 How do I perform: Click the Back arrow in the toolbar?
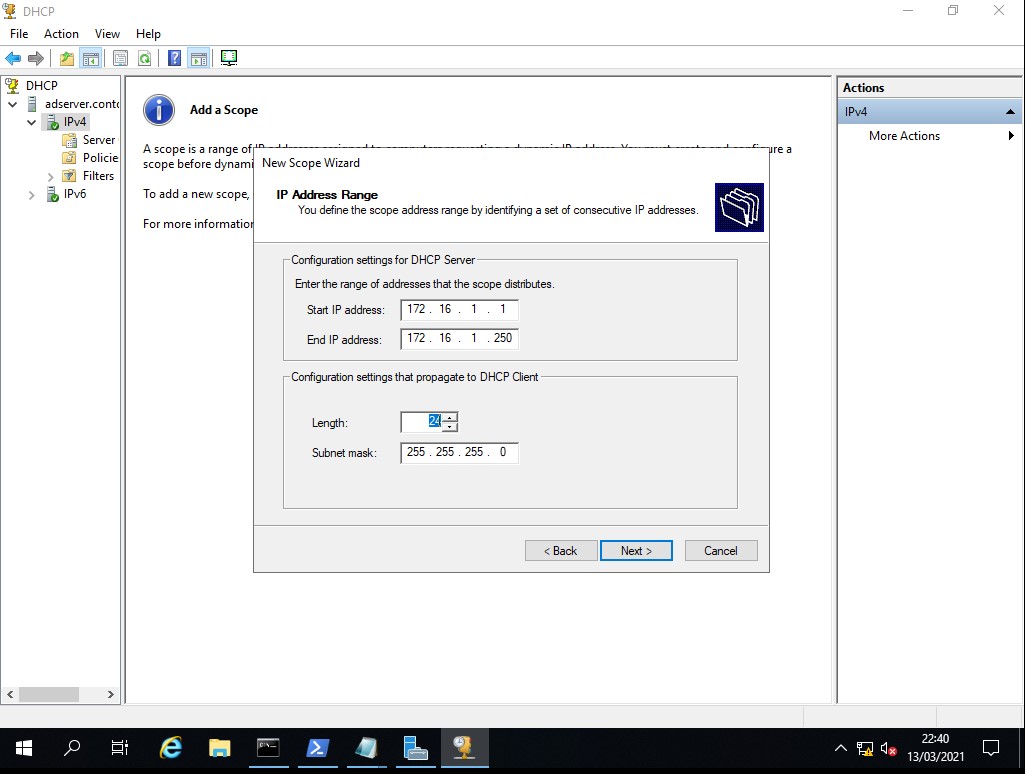(13, 59)
